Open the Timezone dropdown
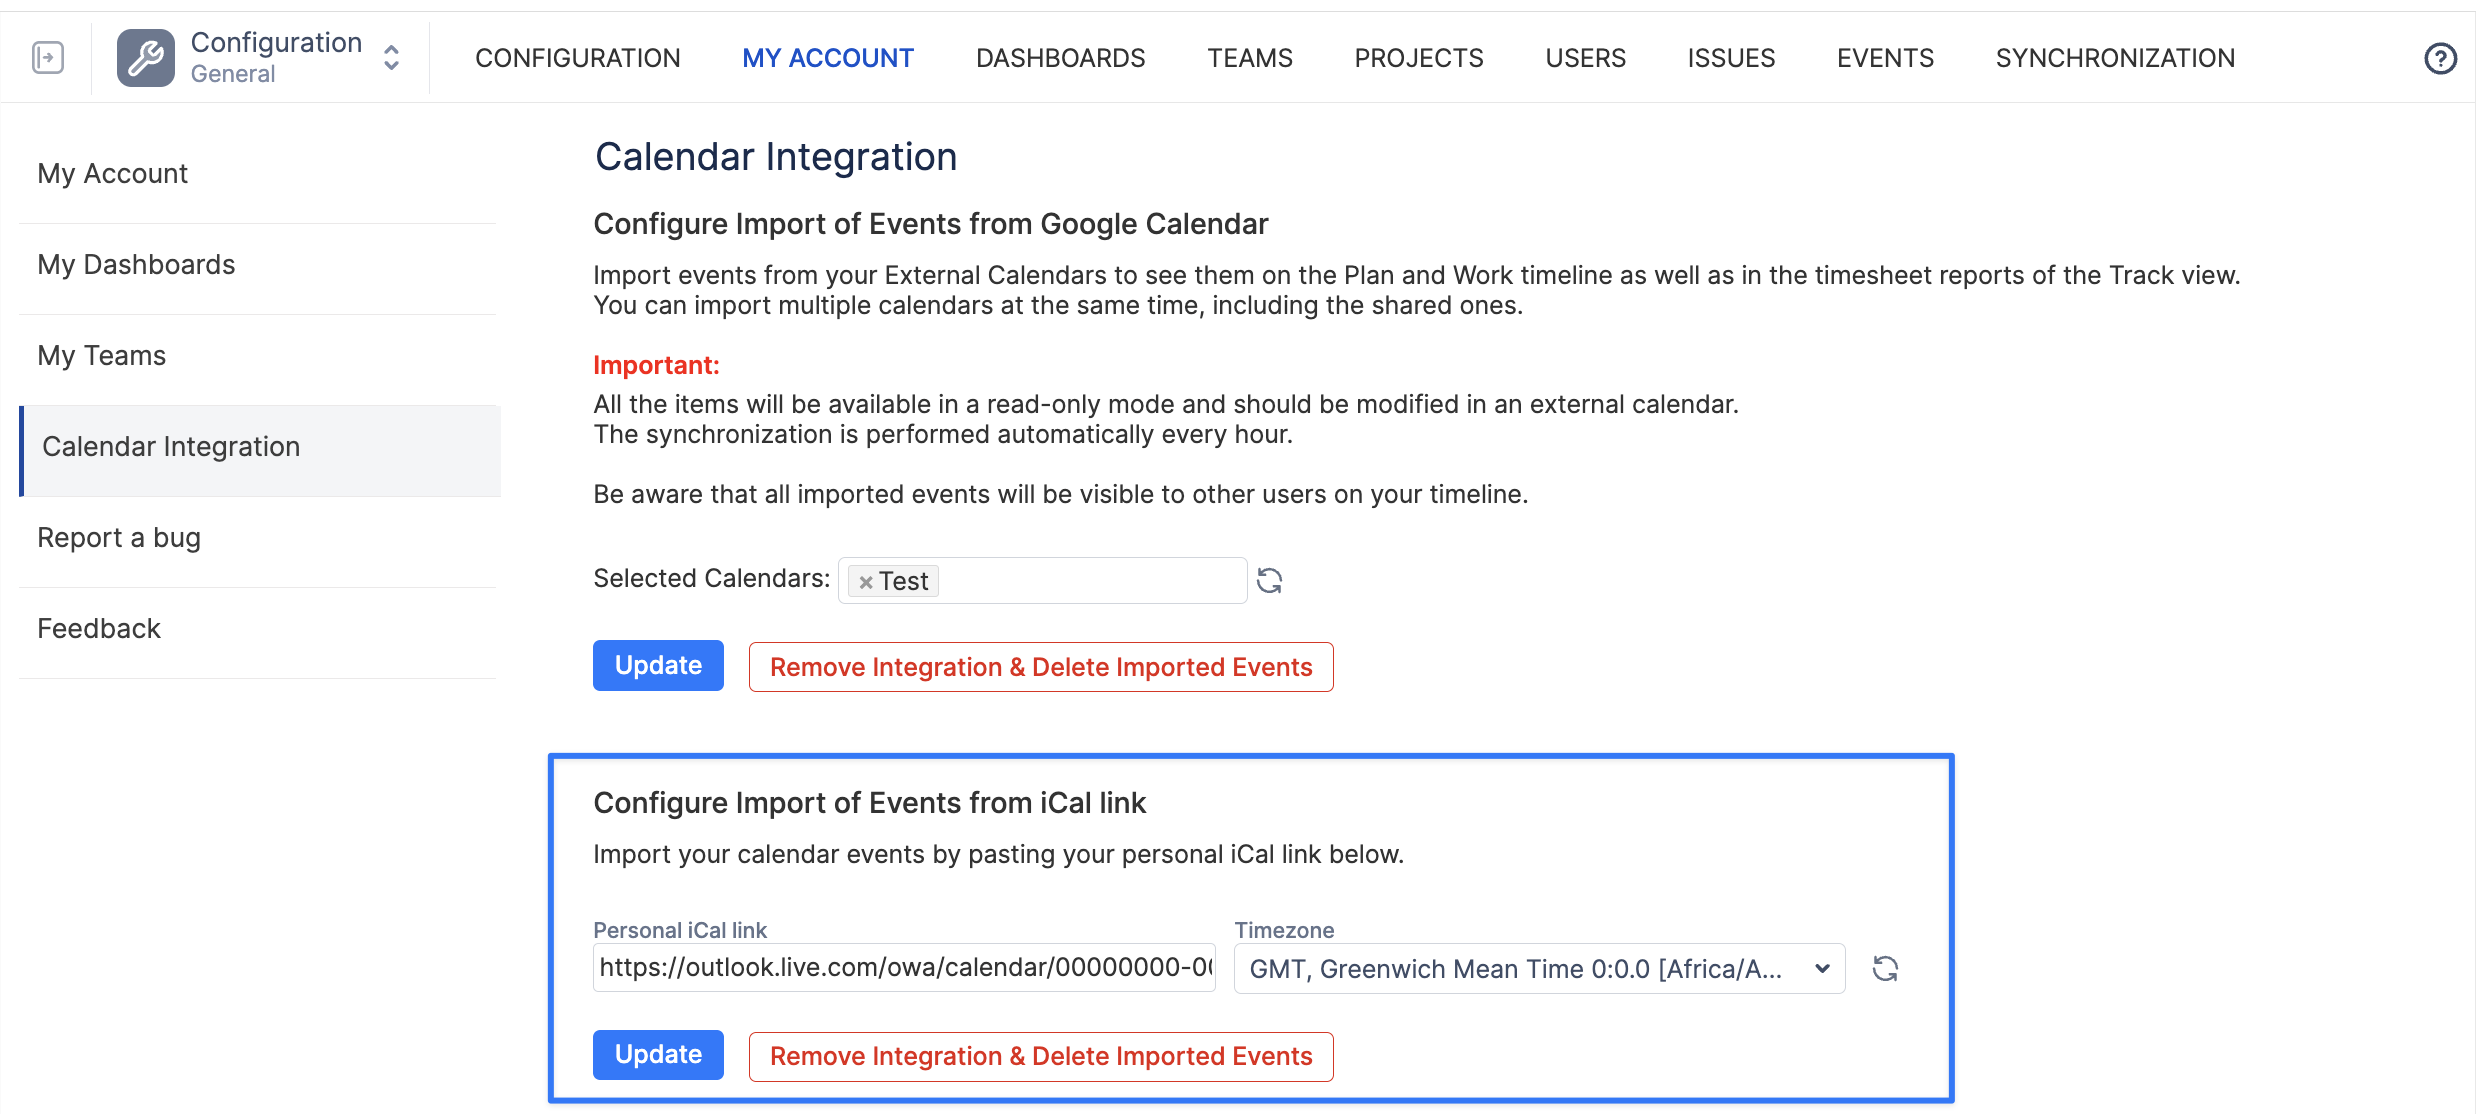The height and width of the screenshot is (1114, 2476). [1539, 969]
